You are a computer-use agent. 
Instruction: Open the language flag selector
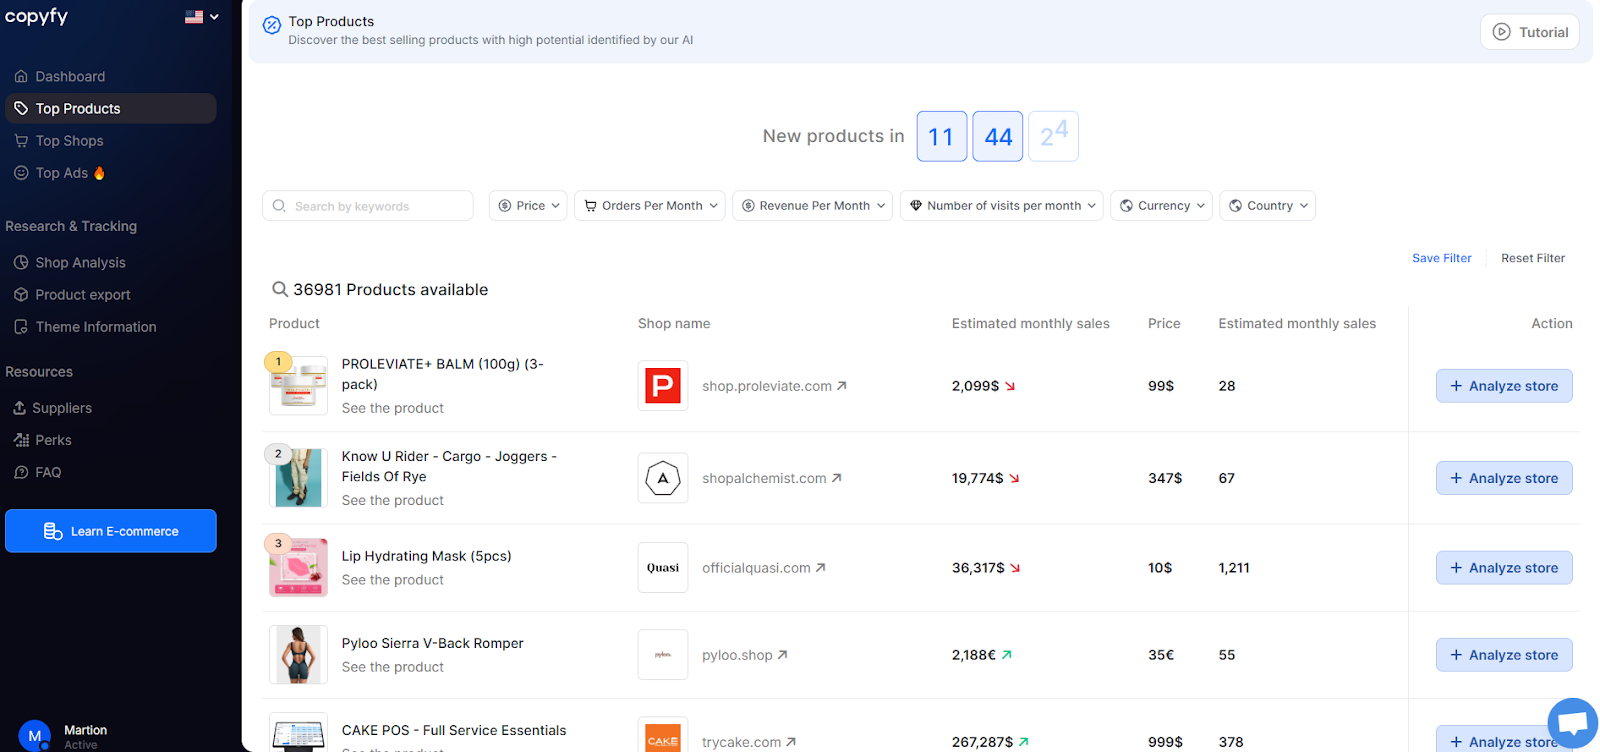pos(202,17)
